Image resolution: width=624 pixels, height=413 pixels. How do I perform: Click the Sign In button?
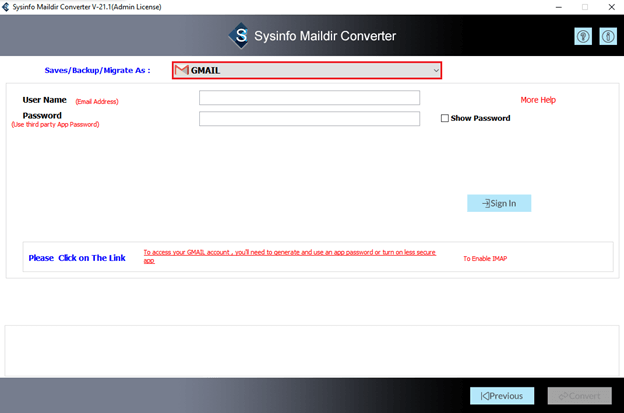click(499, 203)
